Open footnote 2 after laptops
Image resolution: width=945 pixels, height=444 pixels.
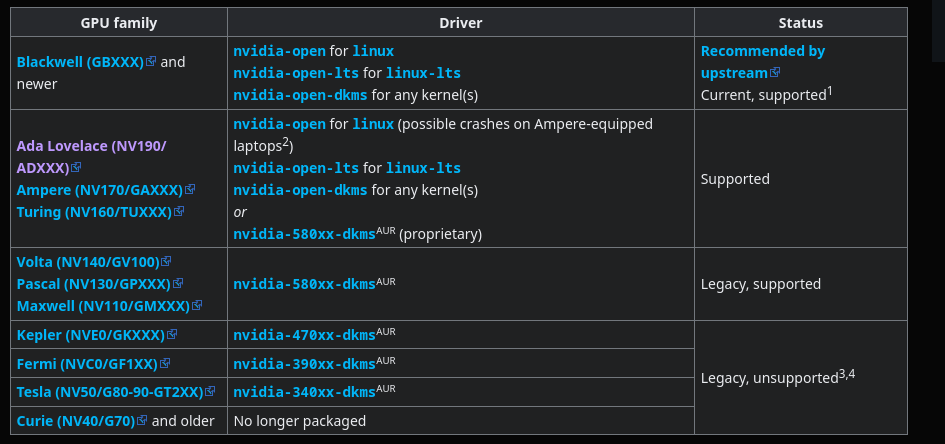(286, 142)
